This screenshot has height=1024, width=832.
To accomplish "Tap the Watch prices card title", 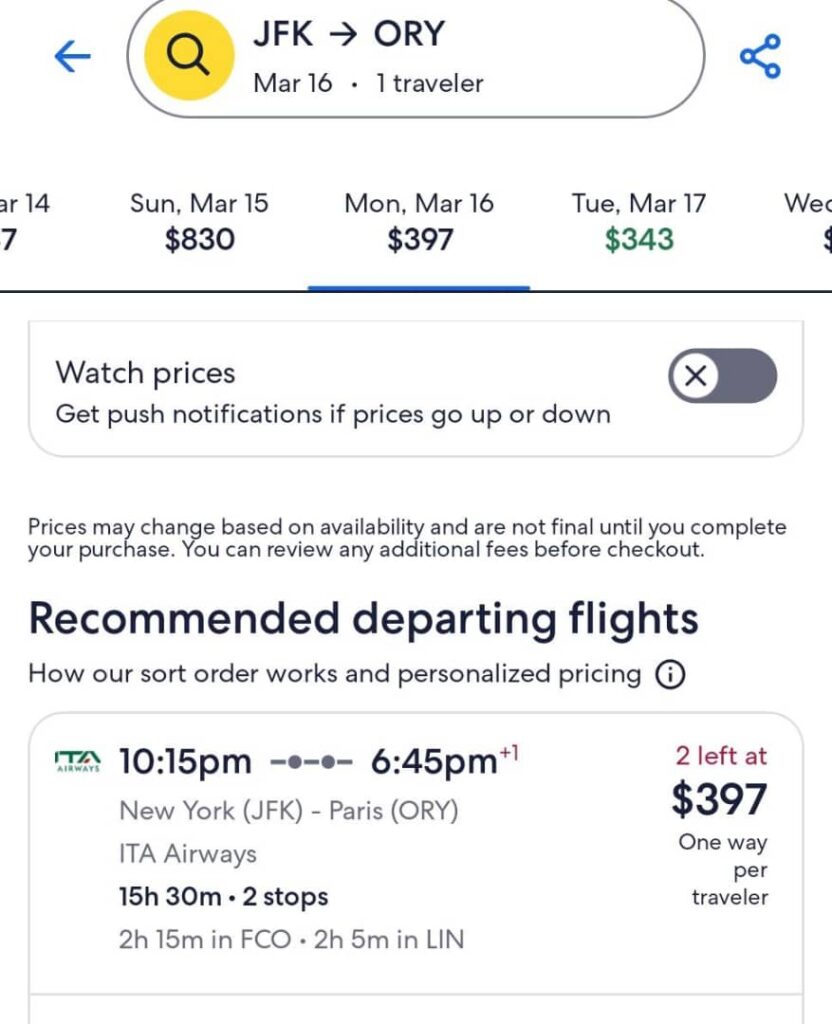I will coord(146,373).
